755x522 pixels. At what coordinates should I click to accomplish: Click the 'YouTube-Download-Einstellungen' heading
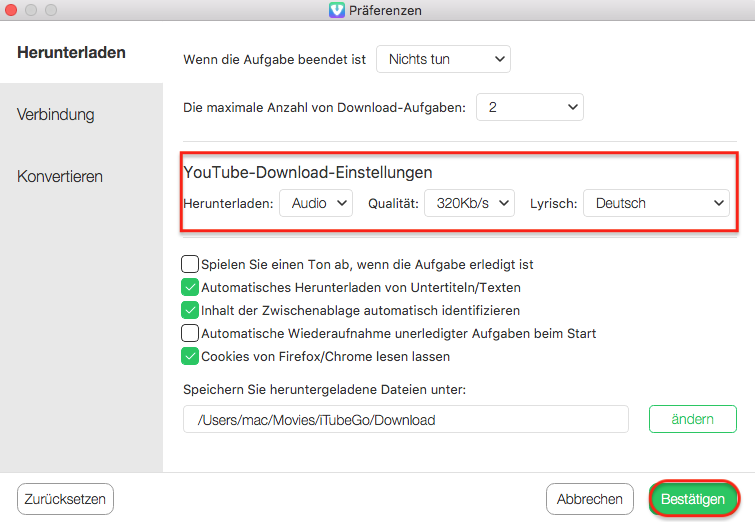click(x=308, y=172)
